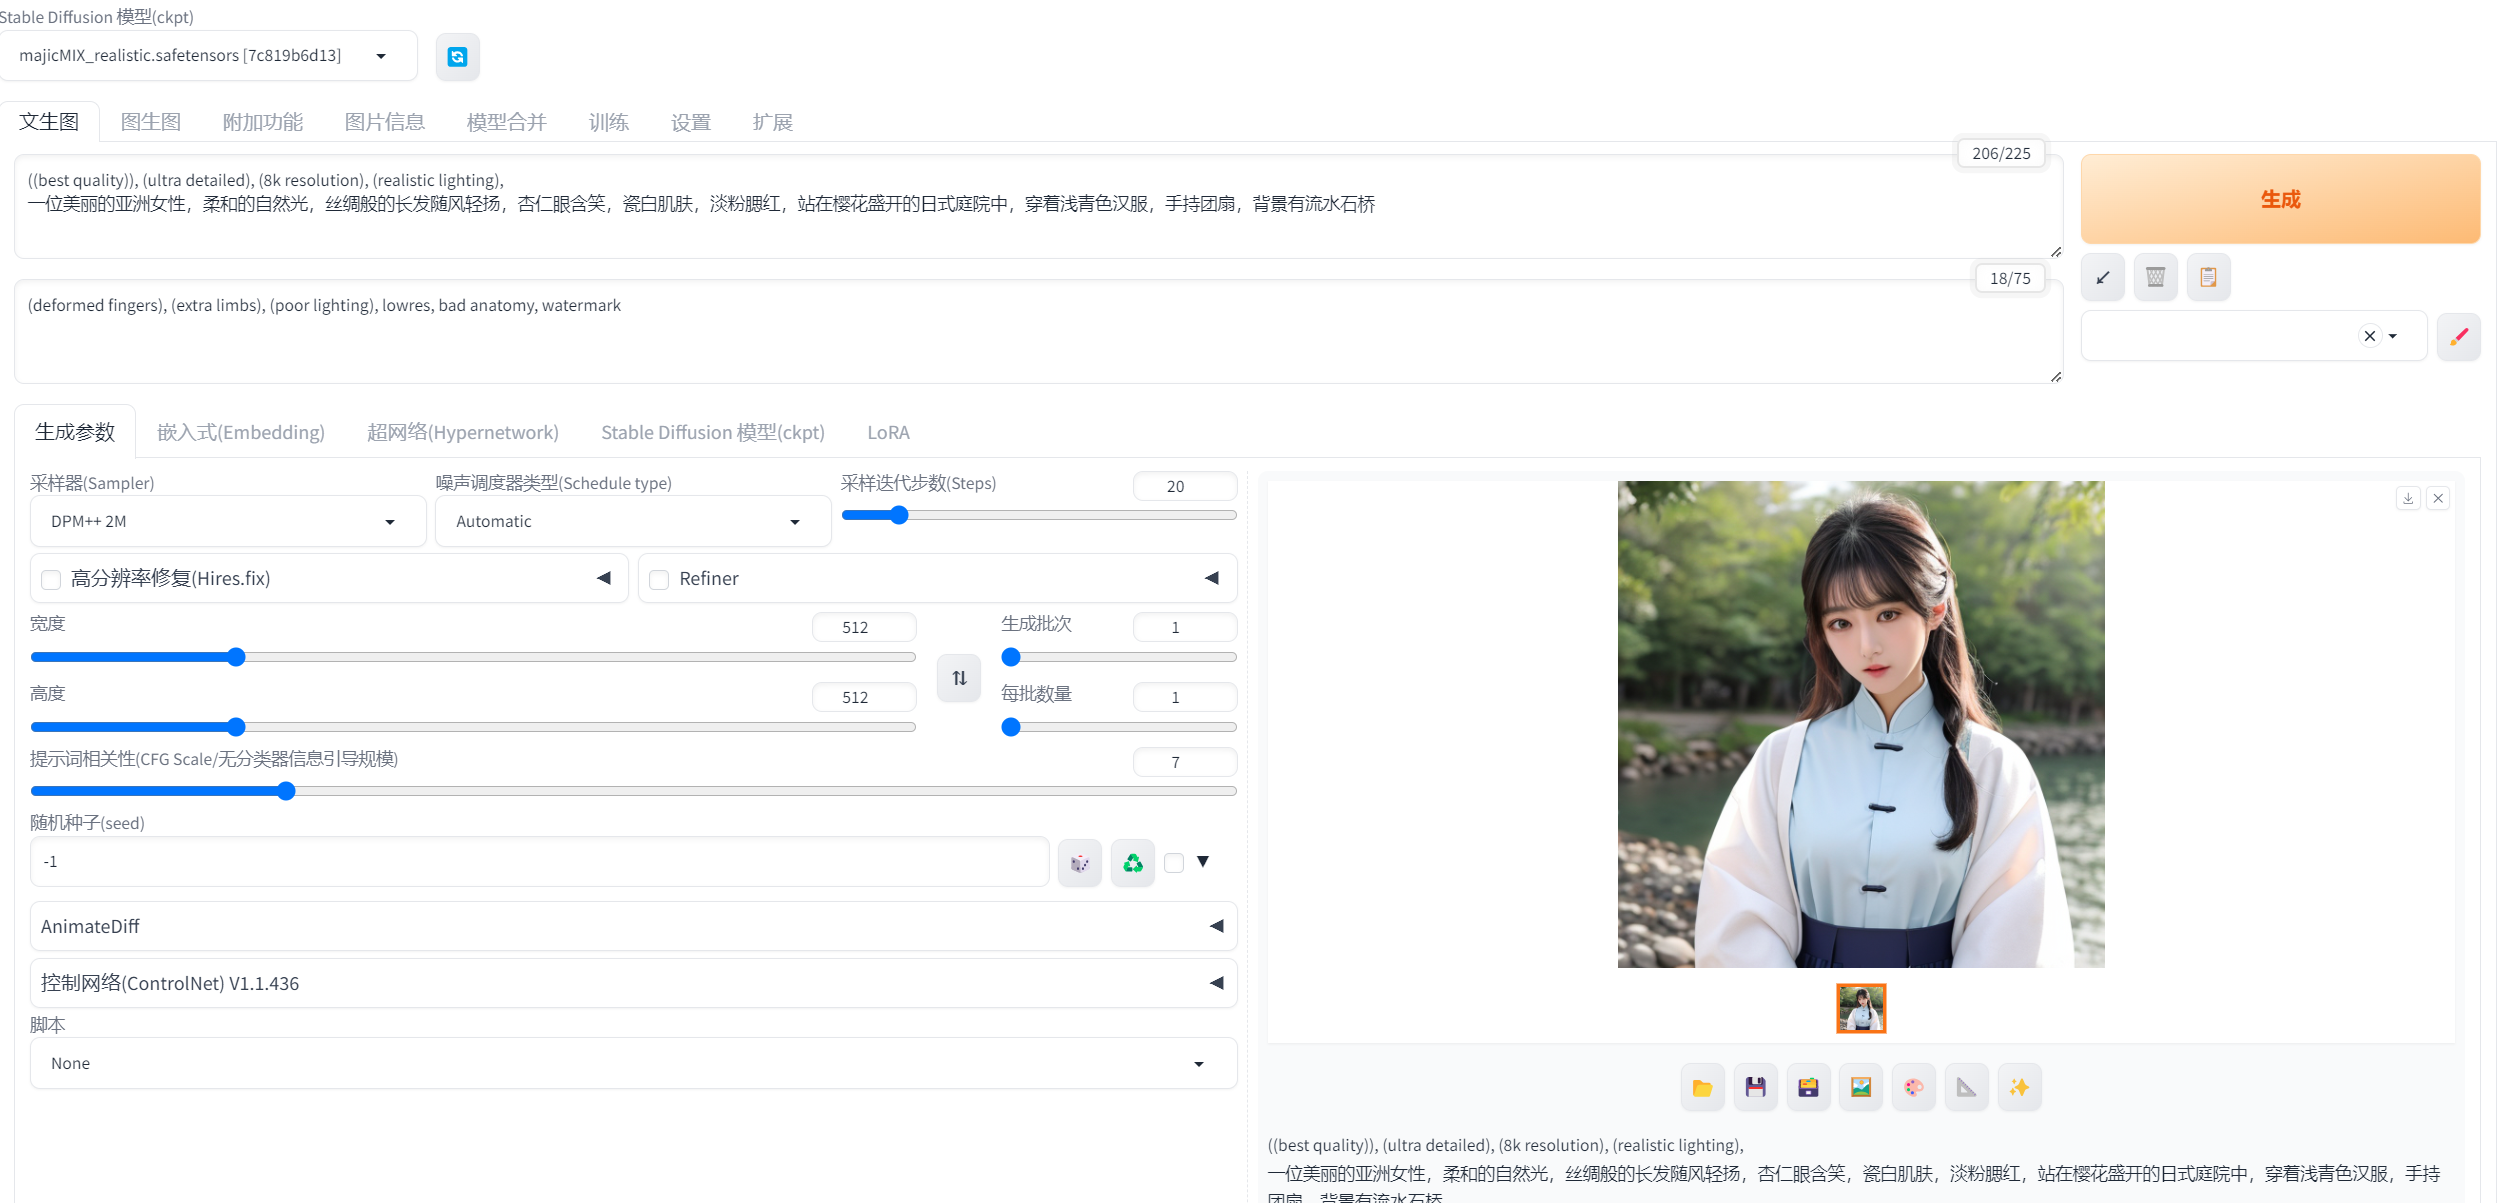
Task: Expand the ControlNet V1.1.436 section
Action: tap(633, 984)
